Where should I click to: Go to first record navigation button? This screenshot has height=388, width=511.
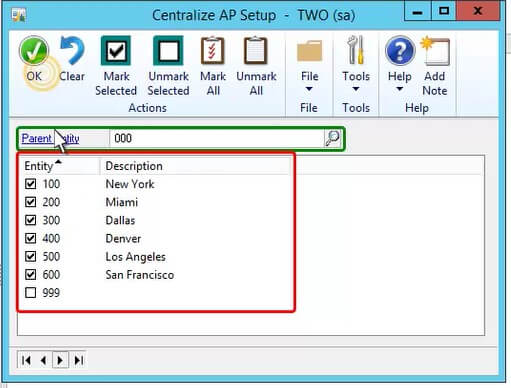click(x=26, y=360)
